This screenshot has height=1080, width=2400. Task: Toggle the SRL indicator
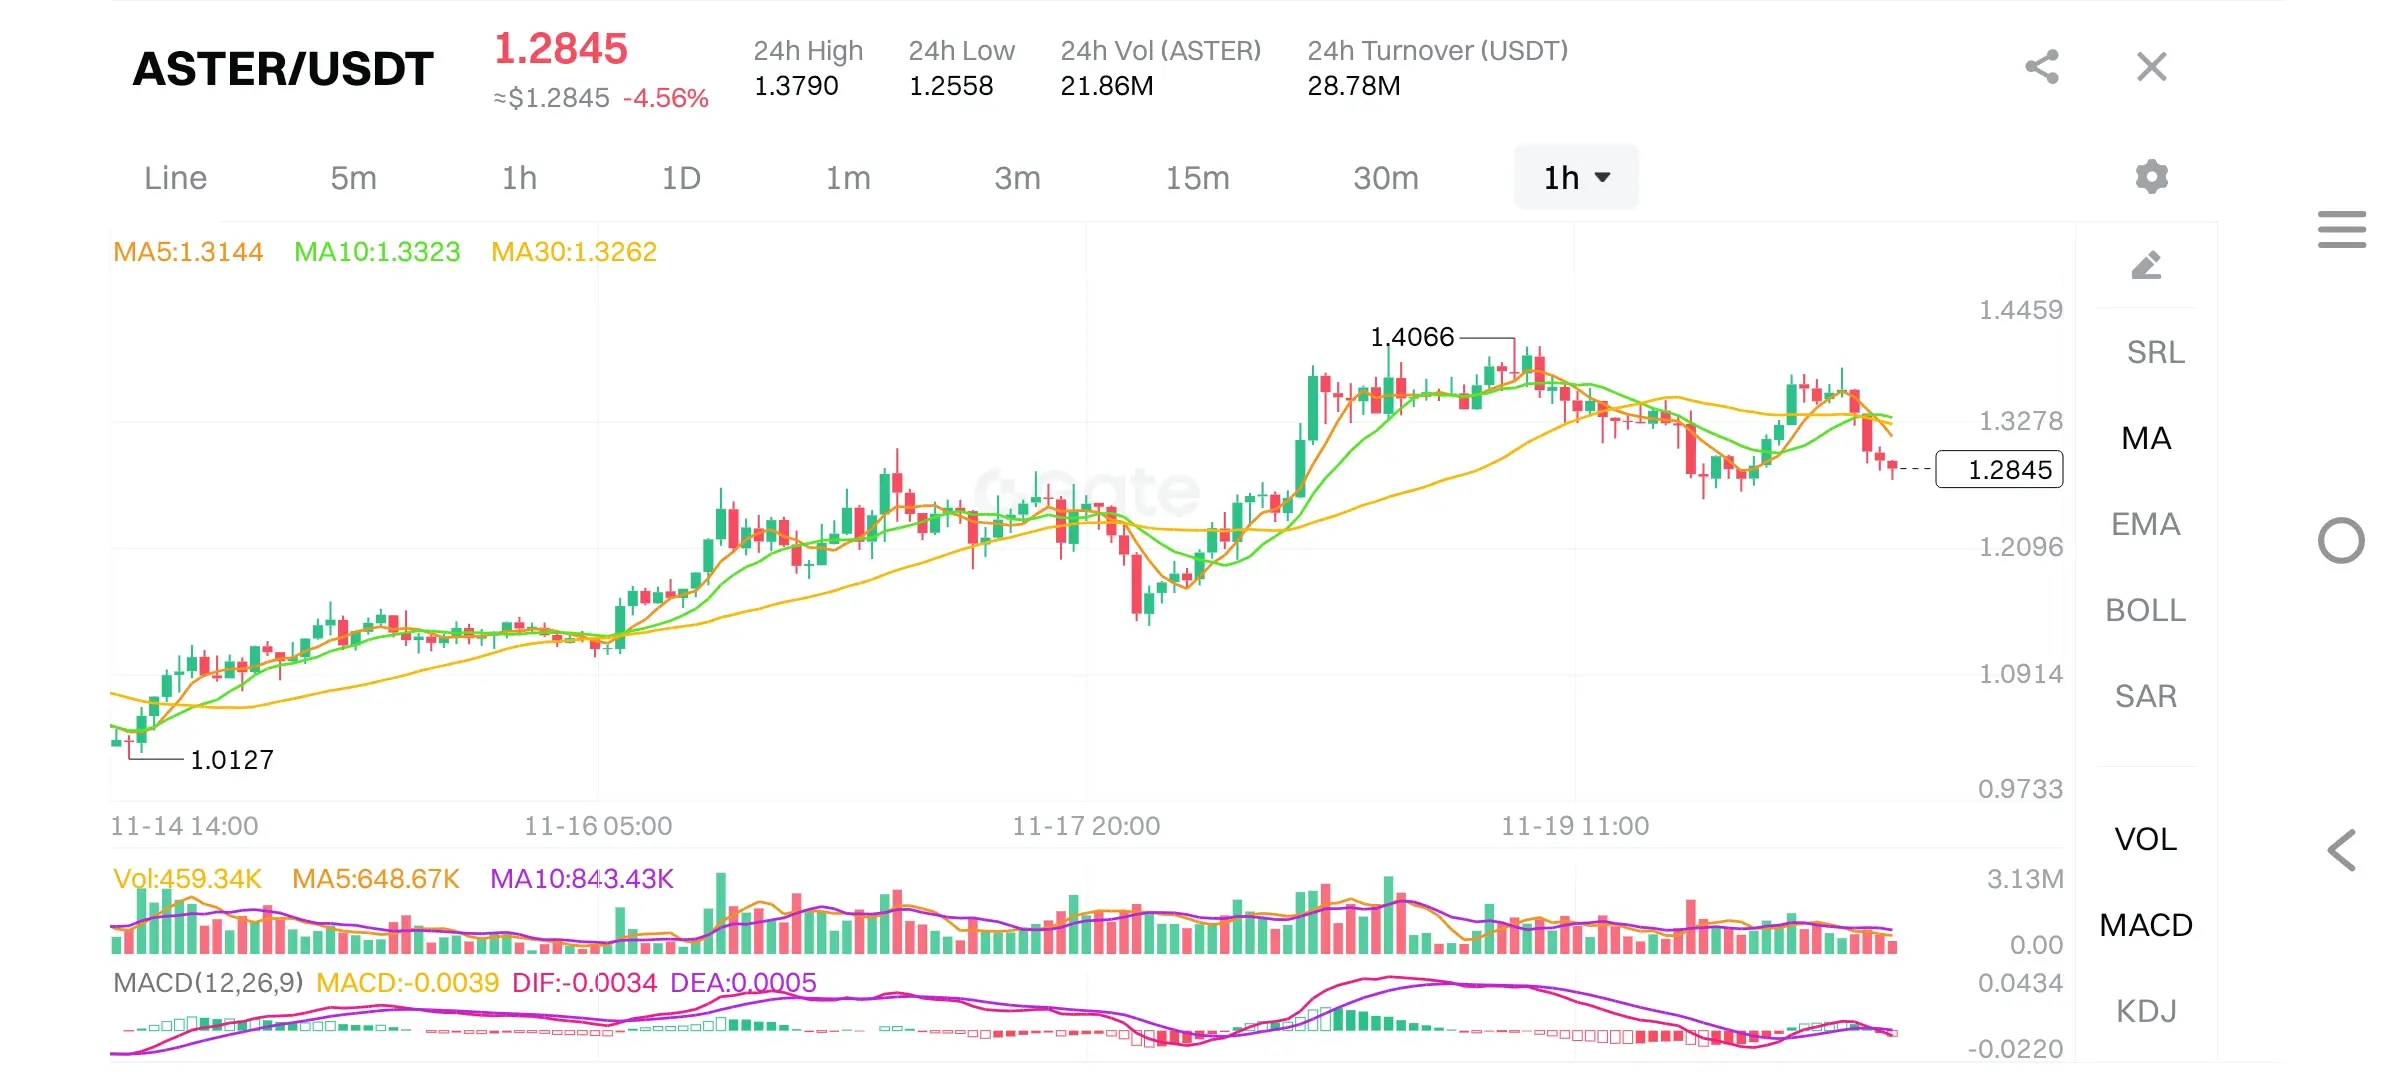point(2155,352)
